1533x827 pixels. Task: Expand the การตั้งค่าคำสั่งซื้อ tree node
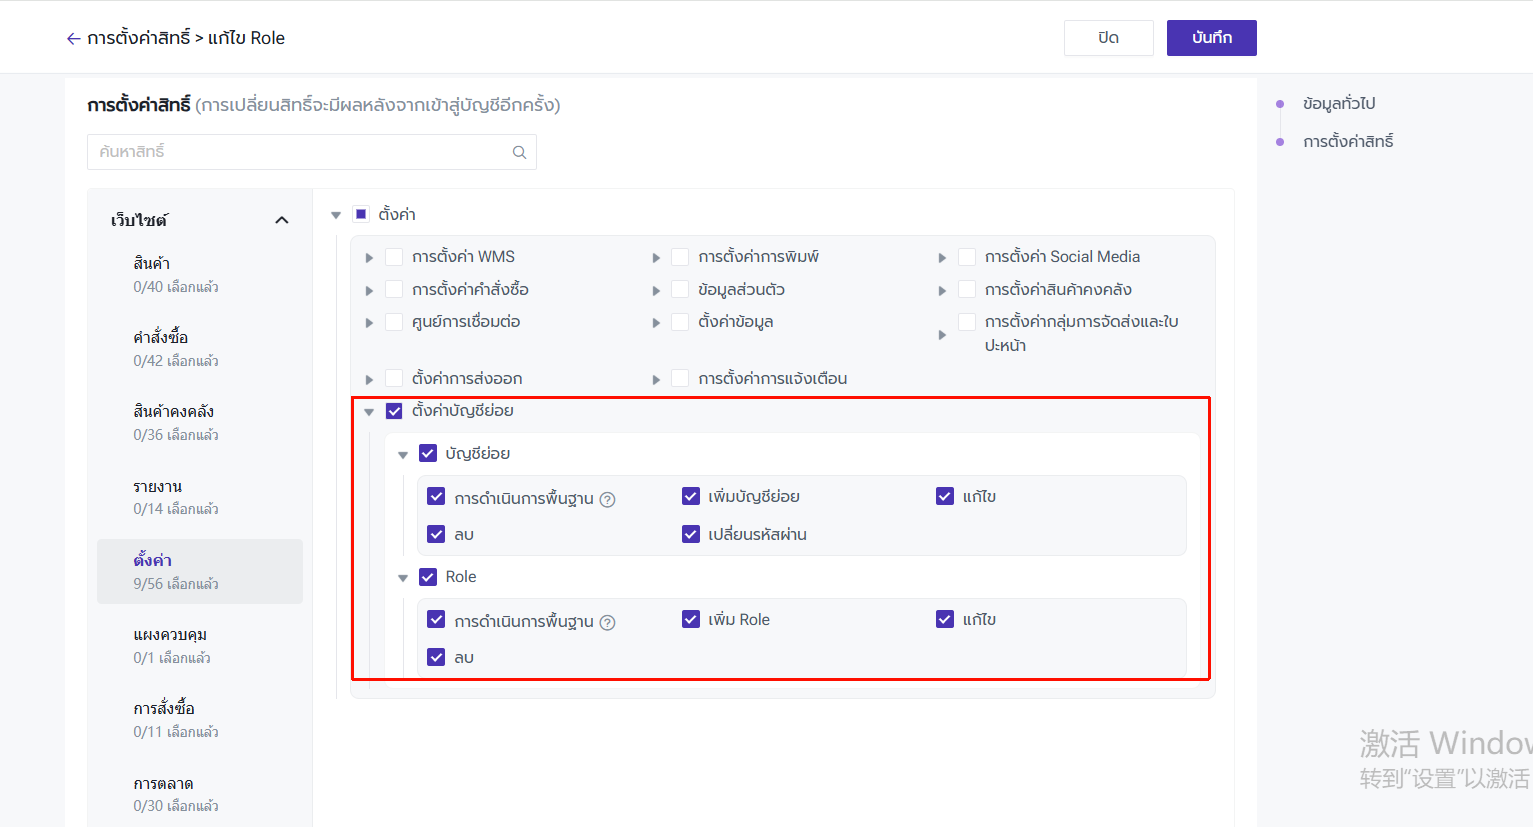coord(369,291)
